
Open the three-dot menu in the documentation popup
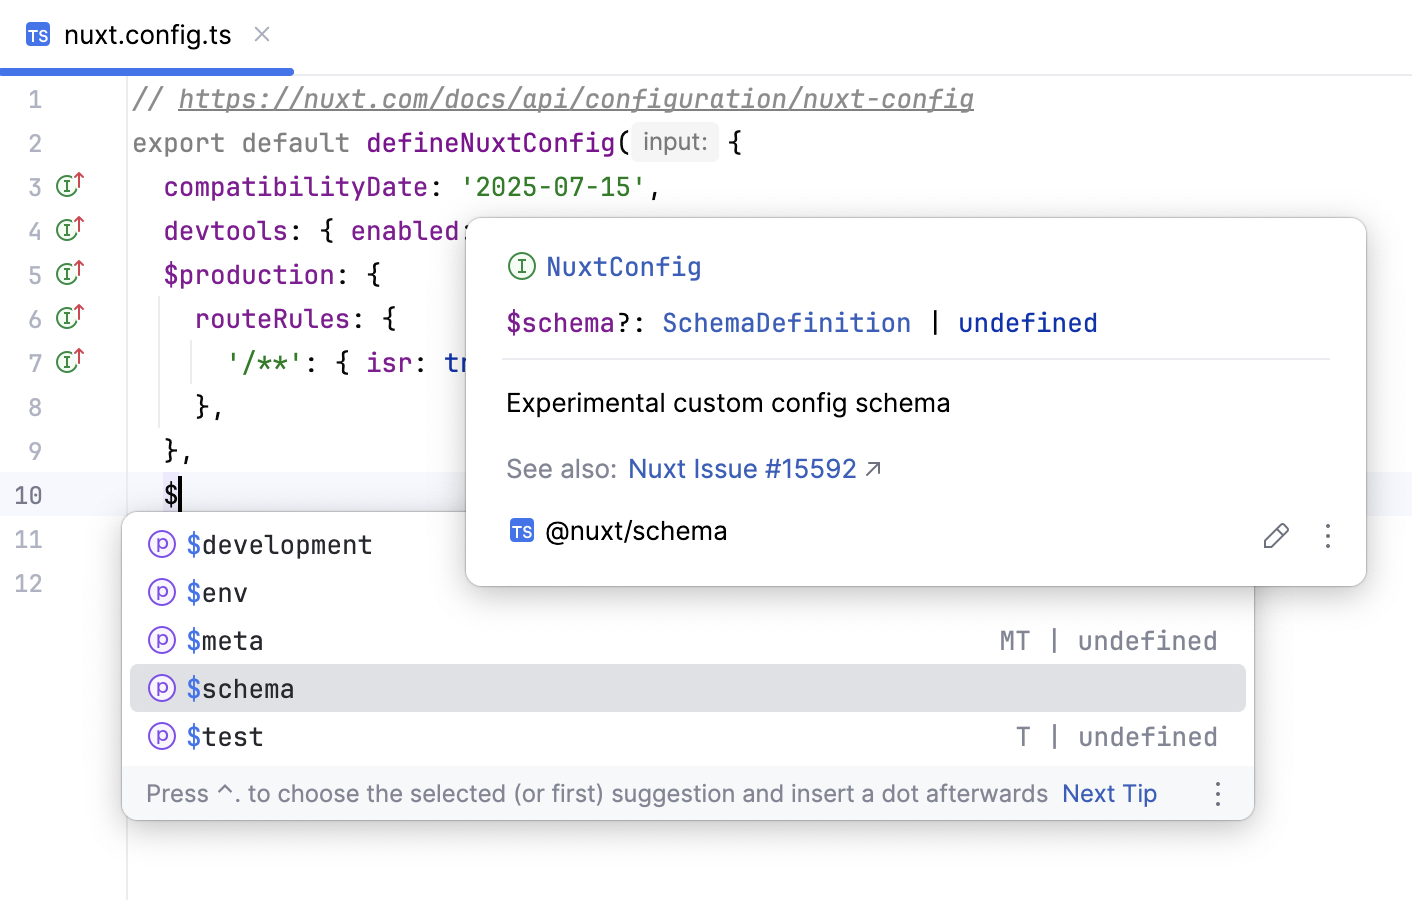coord(1327,537)
